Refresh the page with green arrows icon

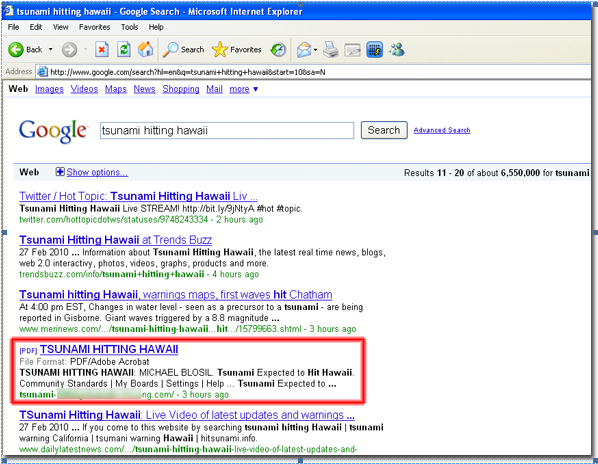[x=124, y=50]
